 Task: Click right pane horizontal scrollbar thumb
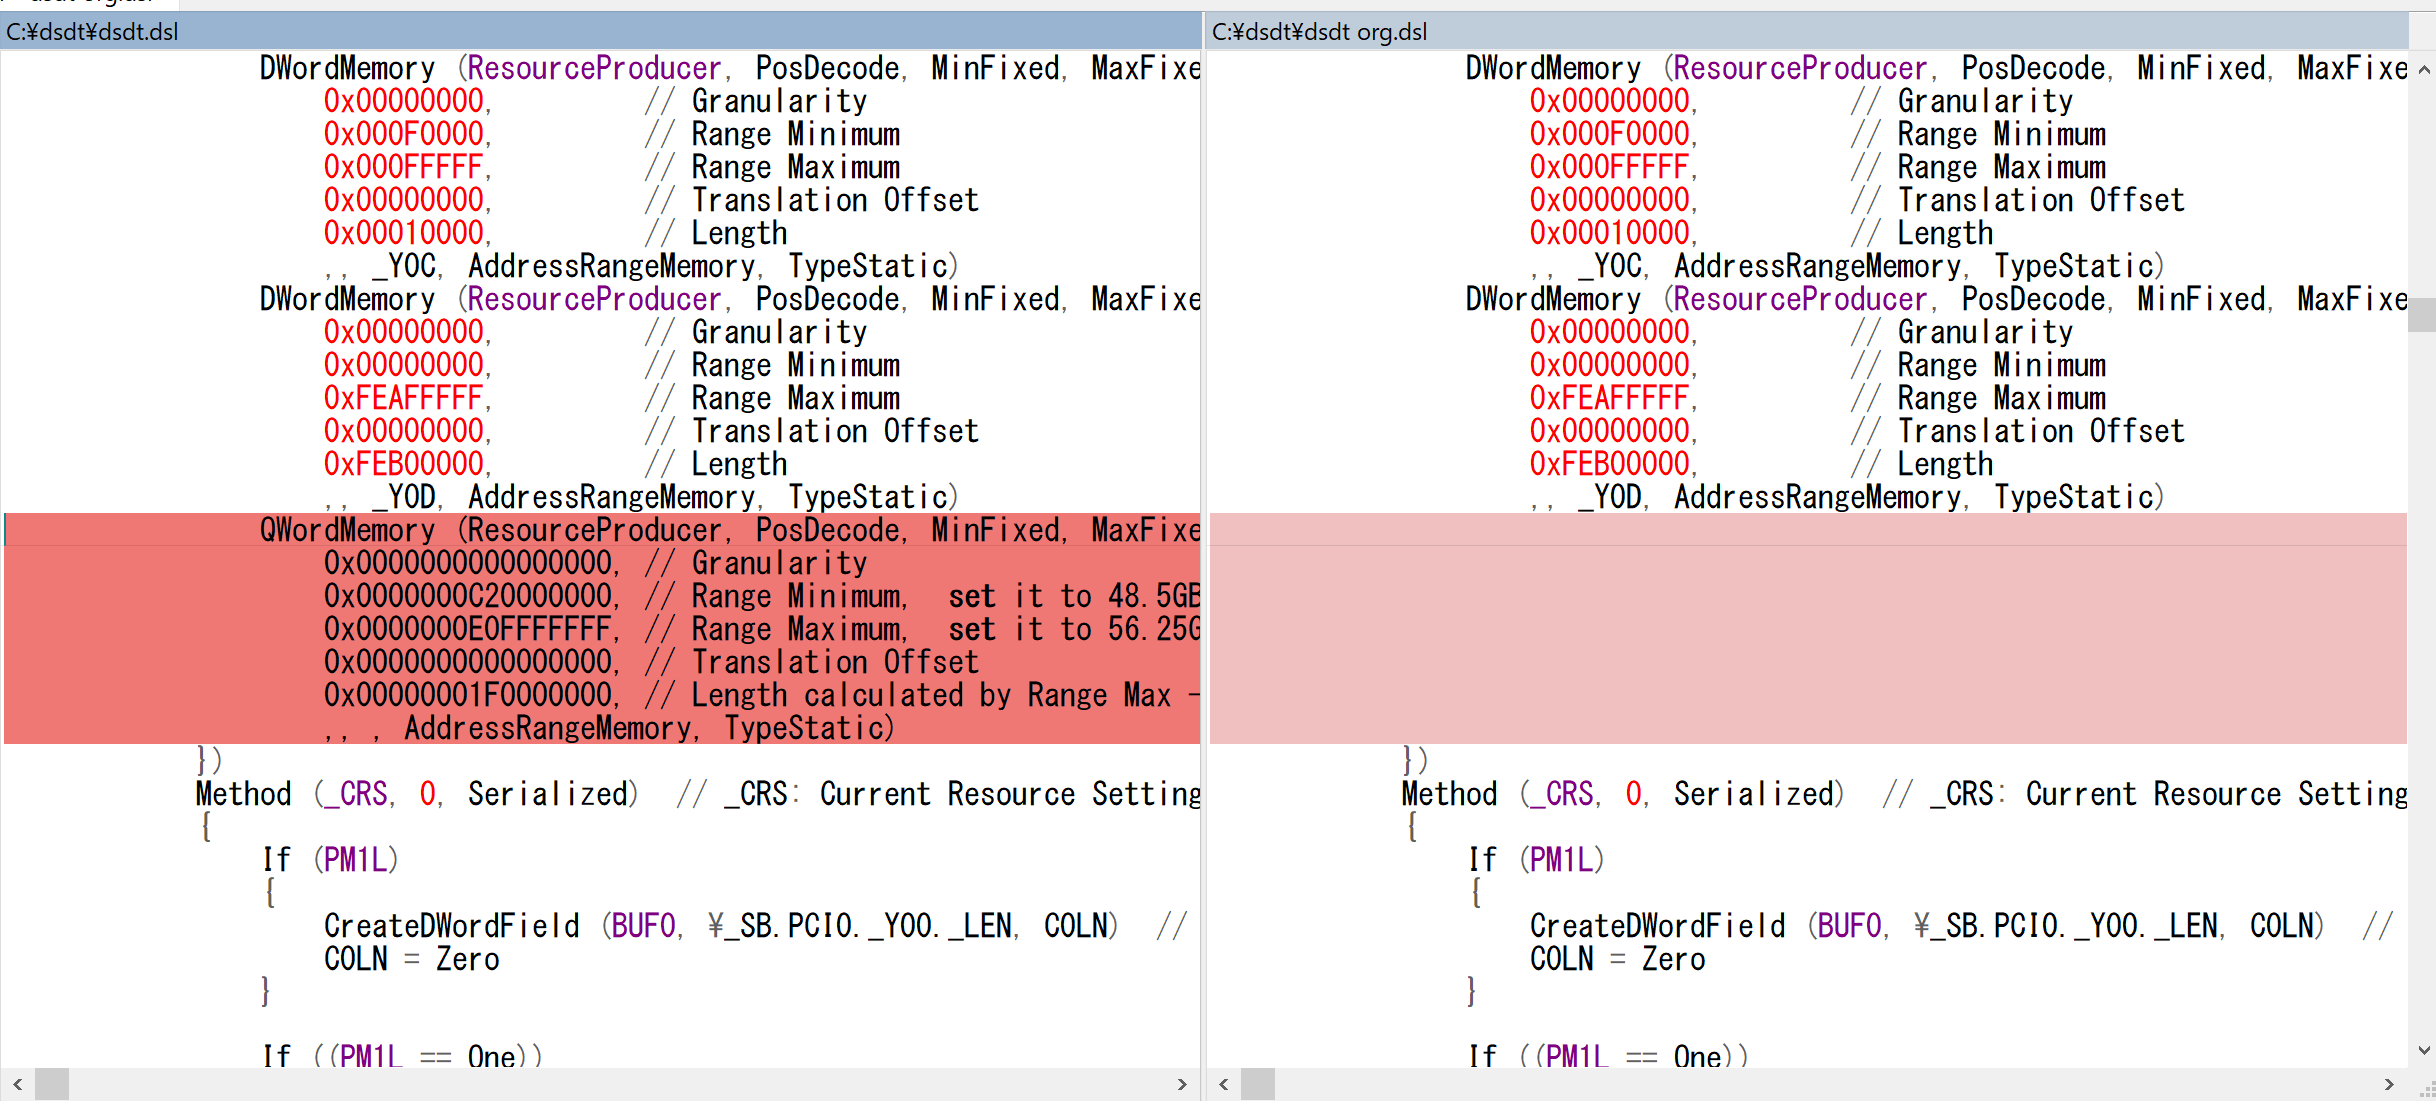(x=1258, y=1084)
